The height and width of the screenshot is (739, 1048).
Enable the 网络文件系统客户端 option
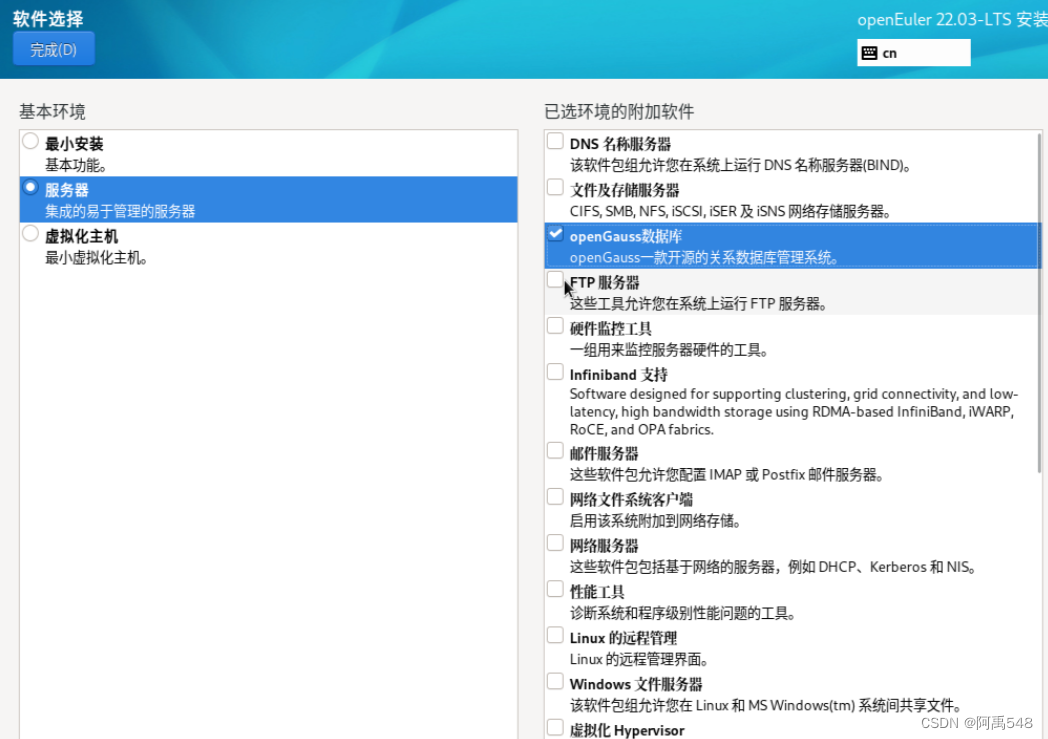[x=555, y=496]
